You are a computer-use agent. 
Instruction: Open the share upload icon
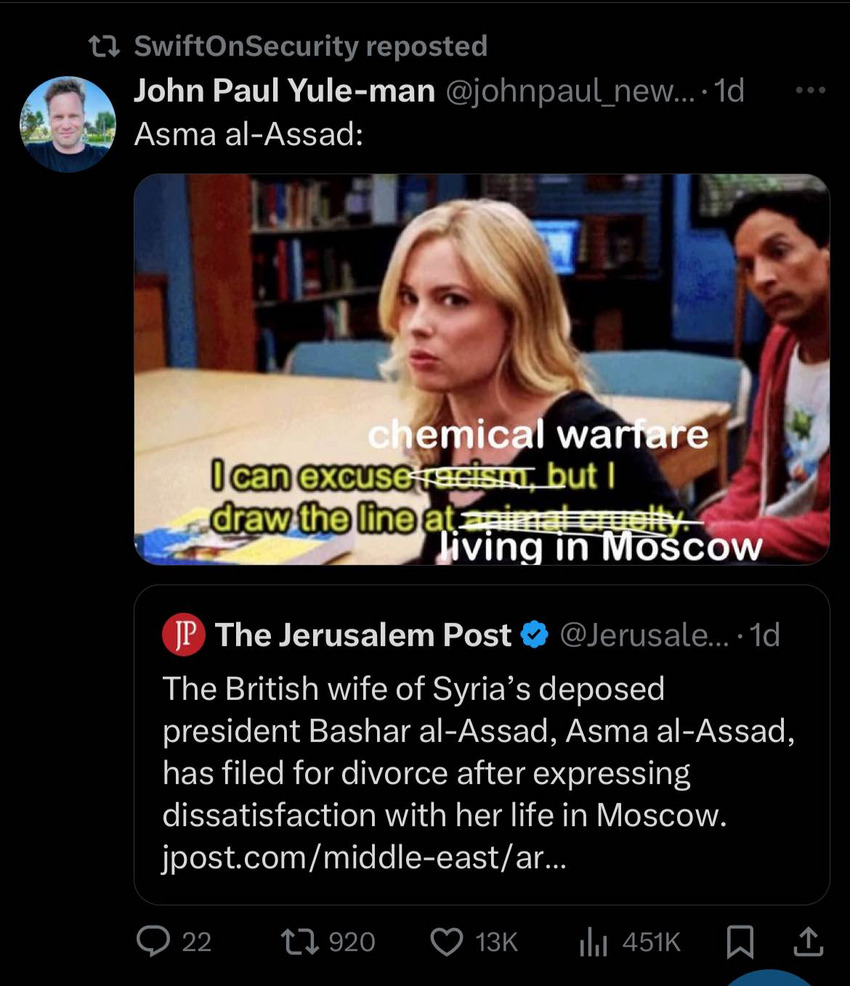tap(808, 942)
